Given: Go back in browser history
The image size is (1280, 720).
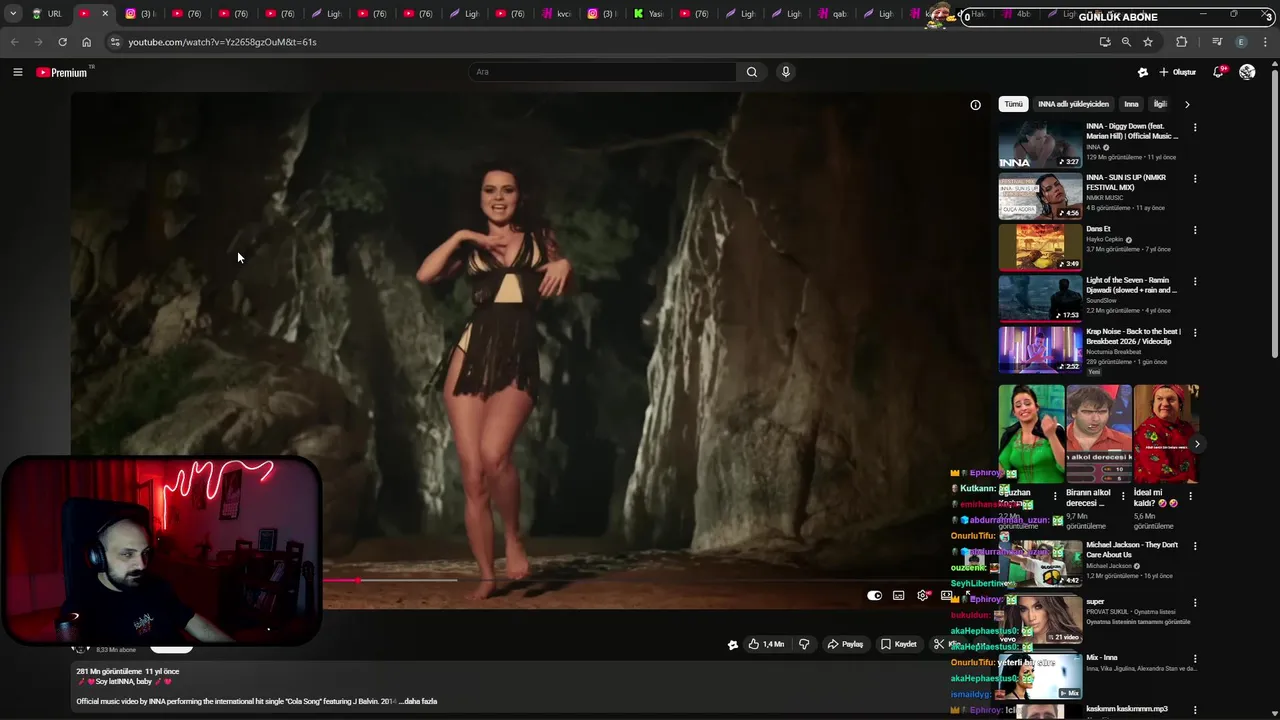Looking at the screenshot, I should pos(14,42).
